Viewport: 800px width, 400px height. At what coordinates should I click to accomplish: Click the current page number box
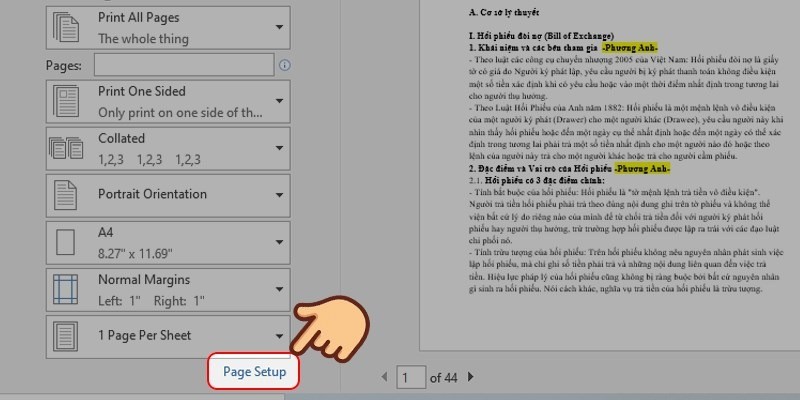pyautogui.click(x=411, y=378)
